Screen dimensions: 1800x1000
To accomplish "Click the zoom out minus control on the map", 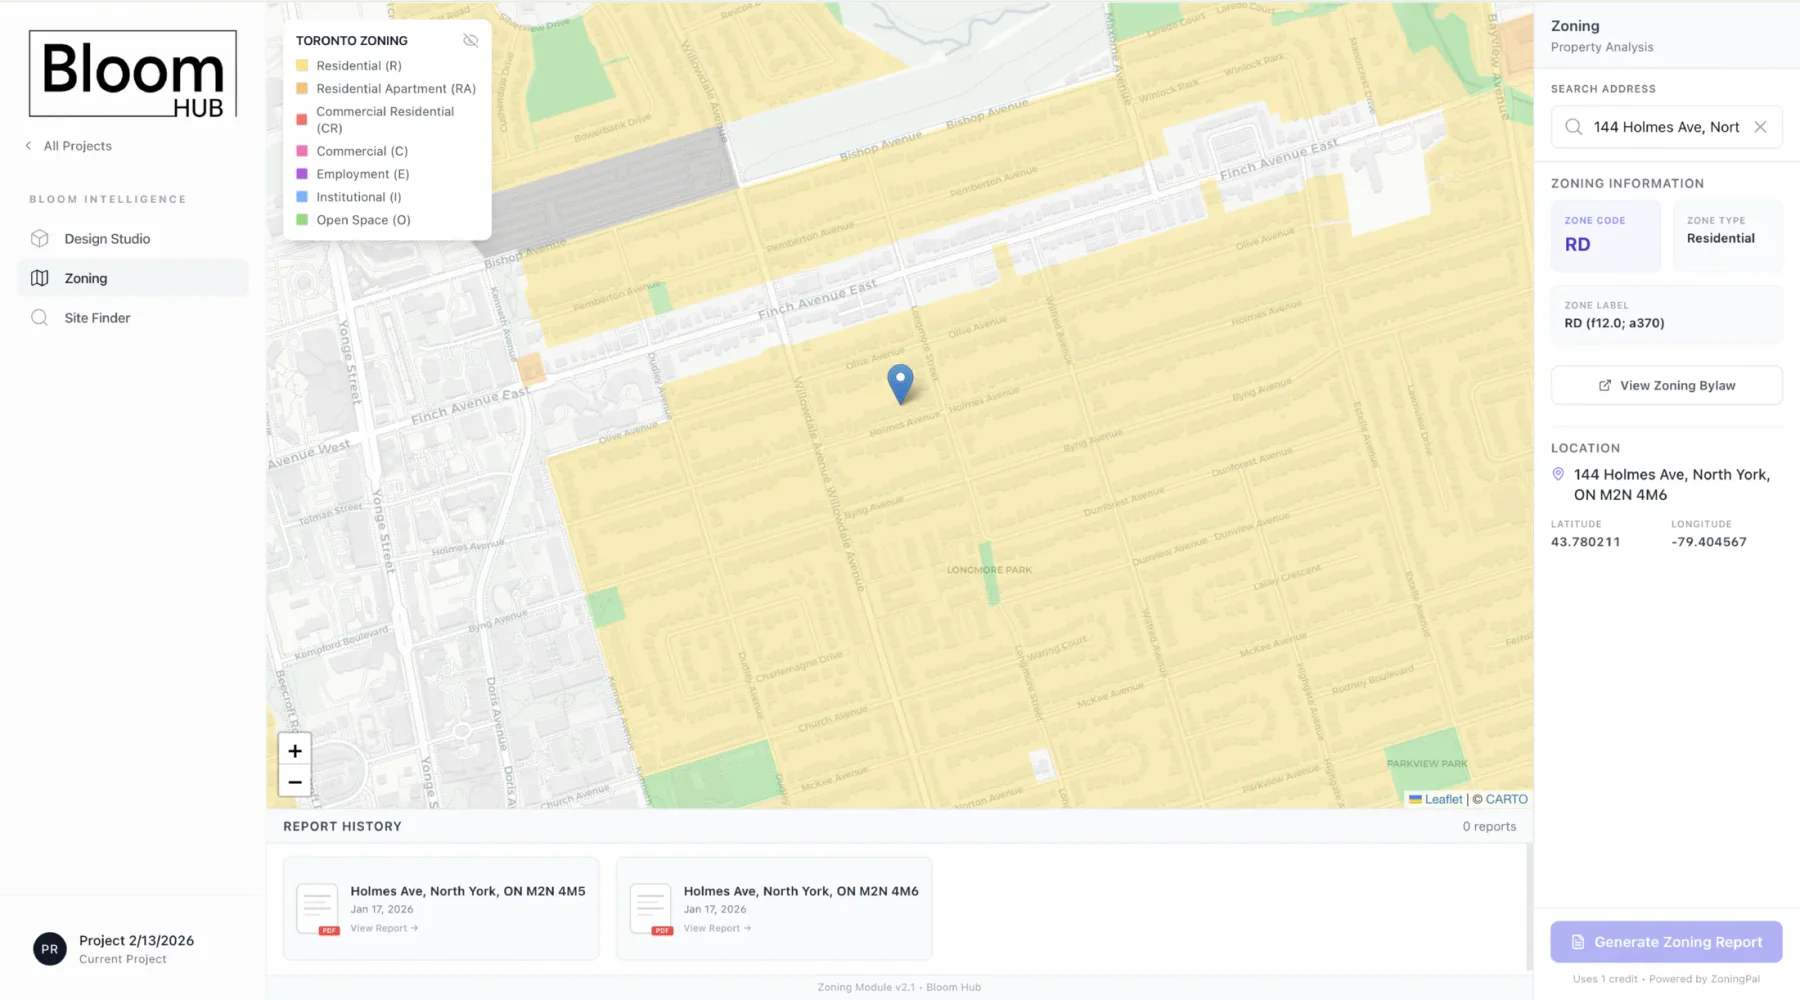I will [x=294, y=782].
